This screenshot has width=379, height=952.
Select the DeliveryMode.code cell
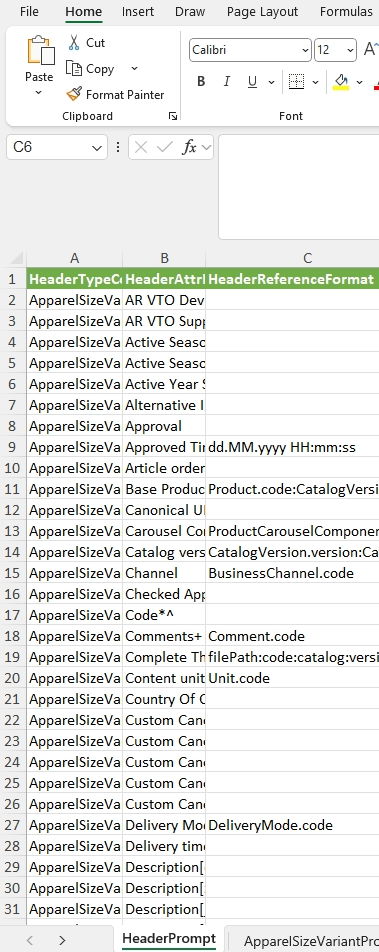[292, 825]
